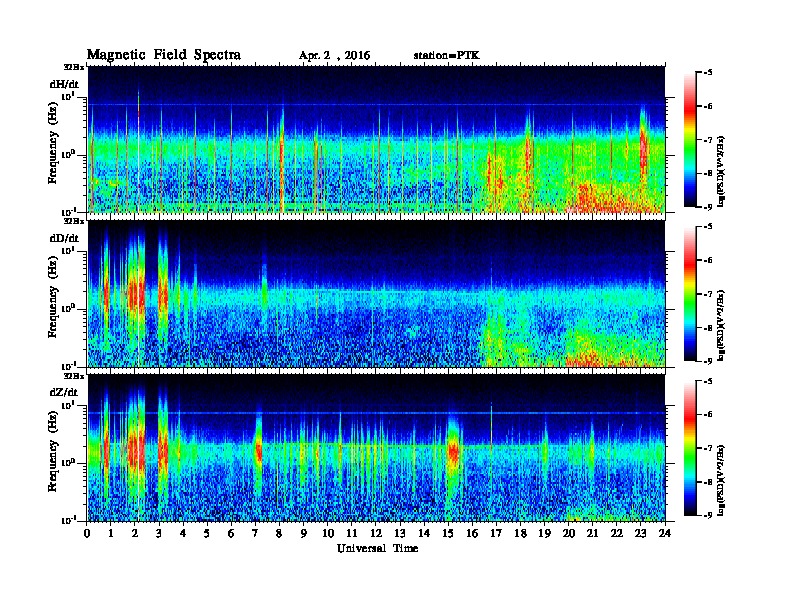Click hour tick label "3" on time axis
This screenshot has width=792, height=612.
pyautogui.click(x=159, y=533)
